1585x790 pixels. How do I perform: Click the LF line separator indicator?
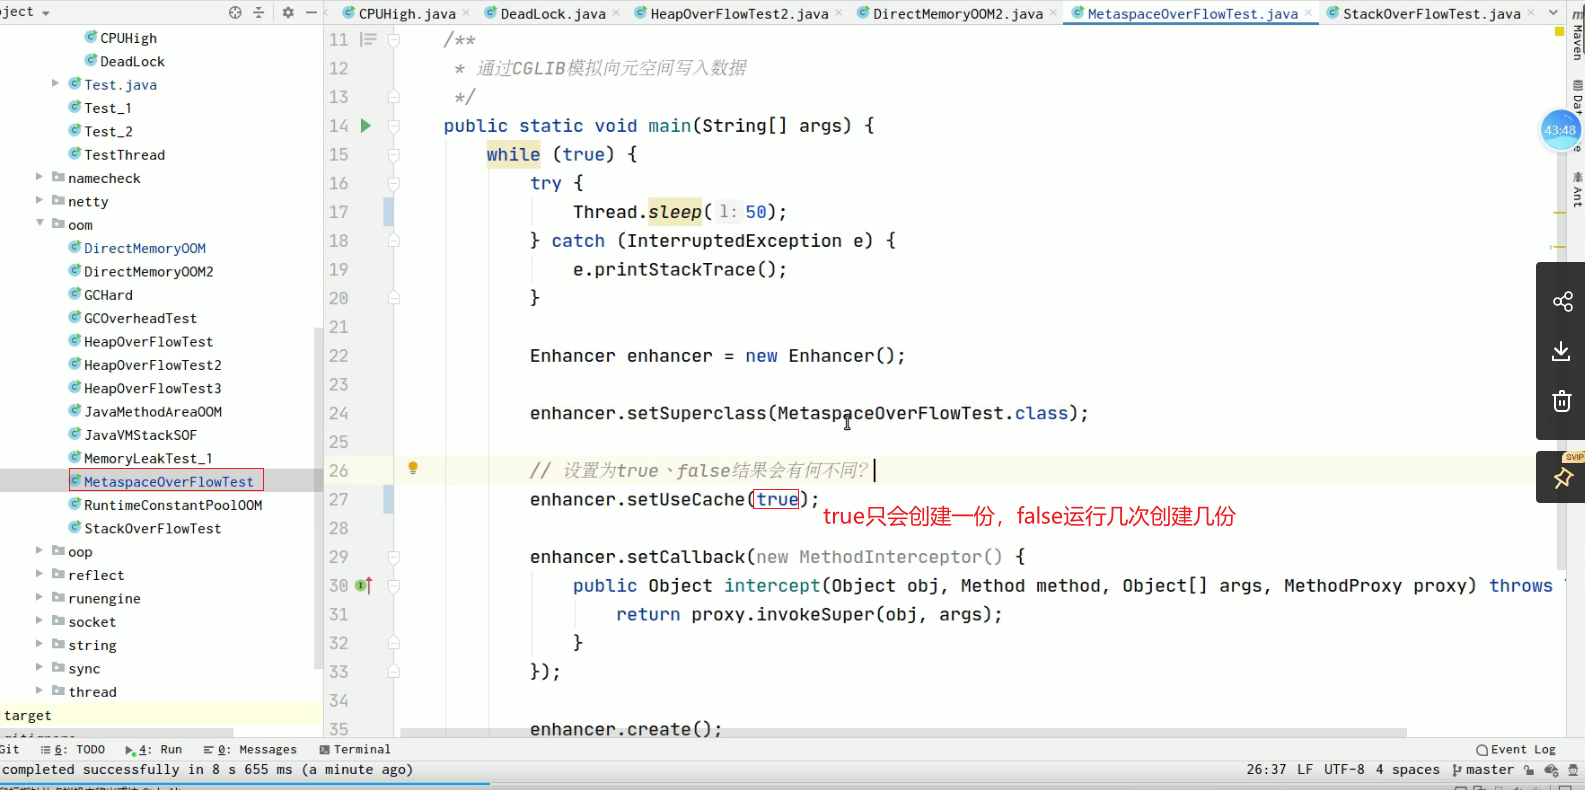click(1305, 769)
